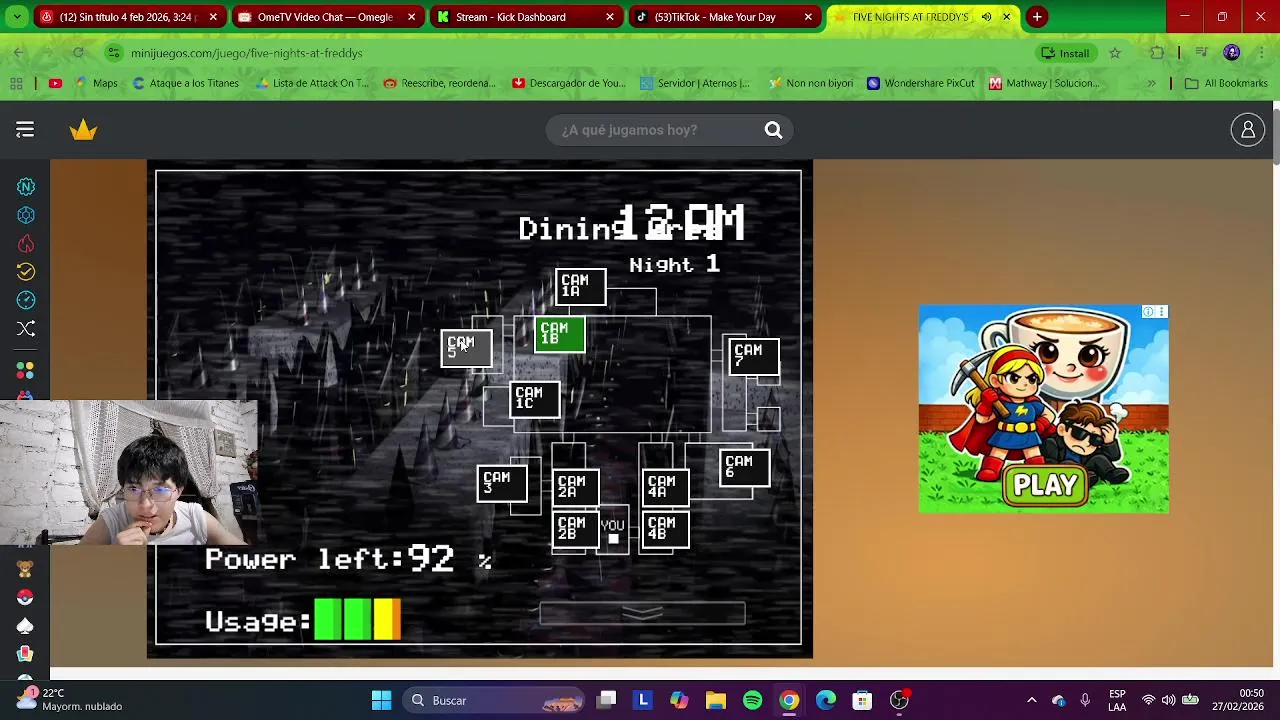Screen dimensions: 1280x720
Task: Install the Minijuegos web app
Action: [x=1066, y=53]
